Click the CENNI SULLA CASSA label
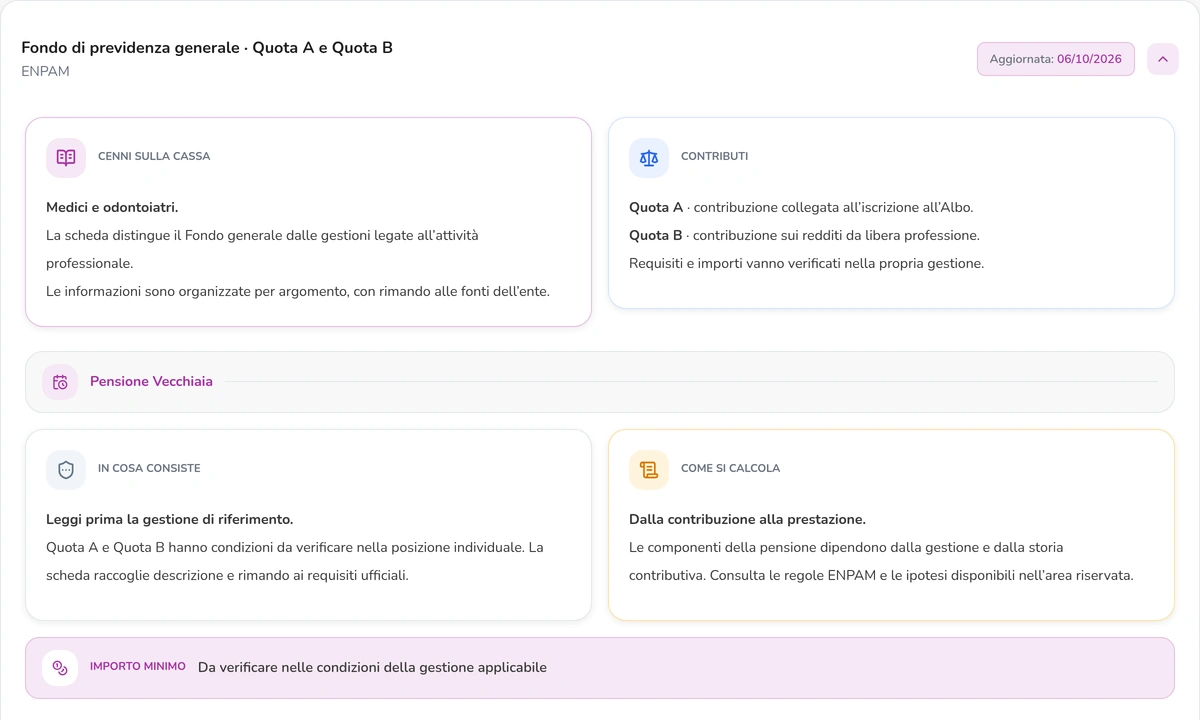Screen dimensions: 1200x720 tap(154, 157)
